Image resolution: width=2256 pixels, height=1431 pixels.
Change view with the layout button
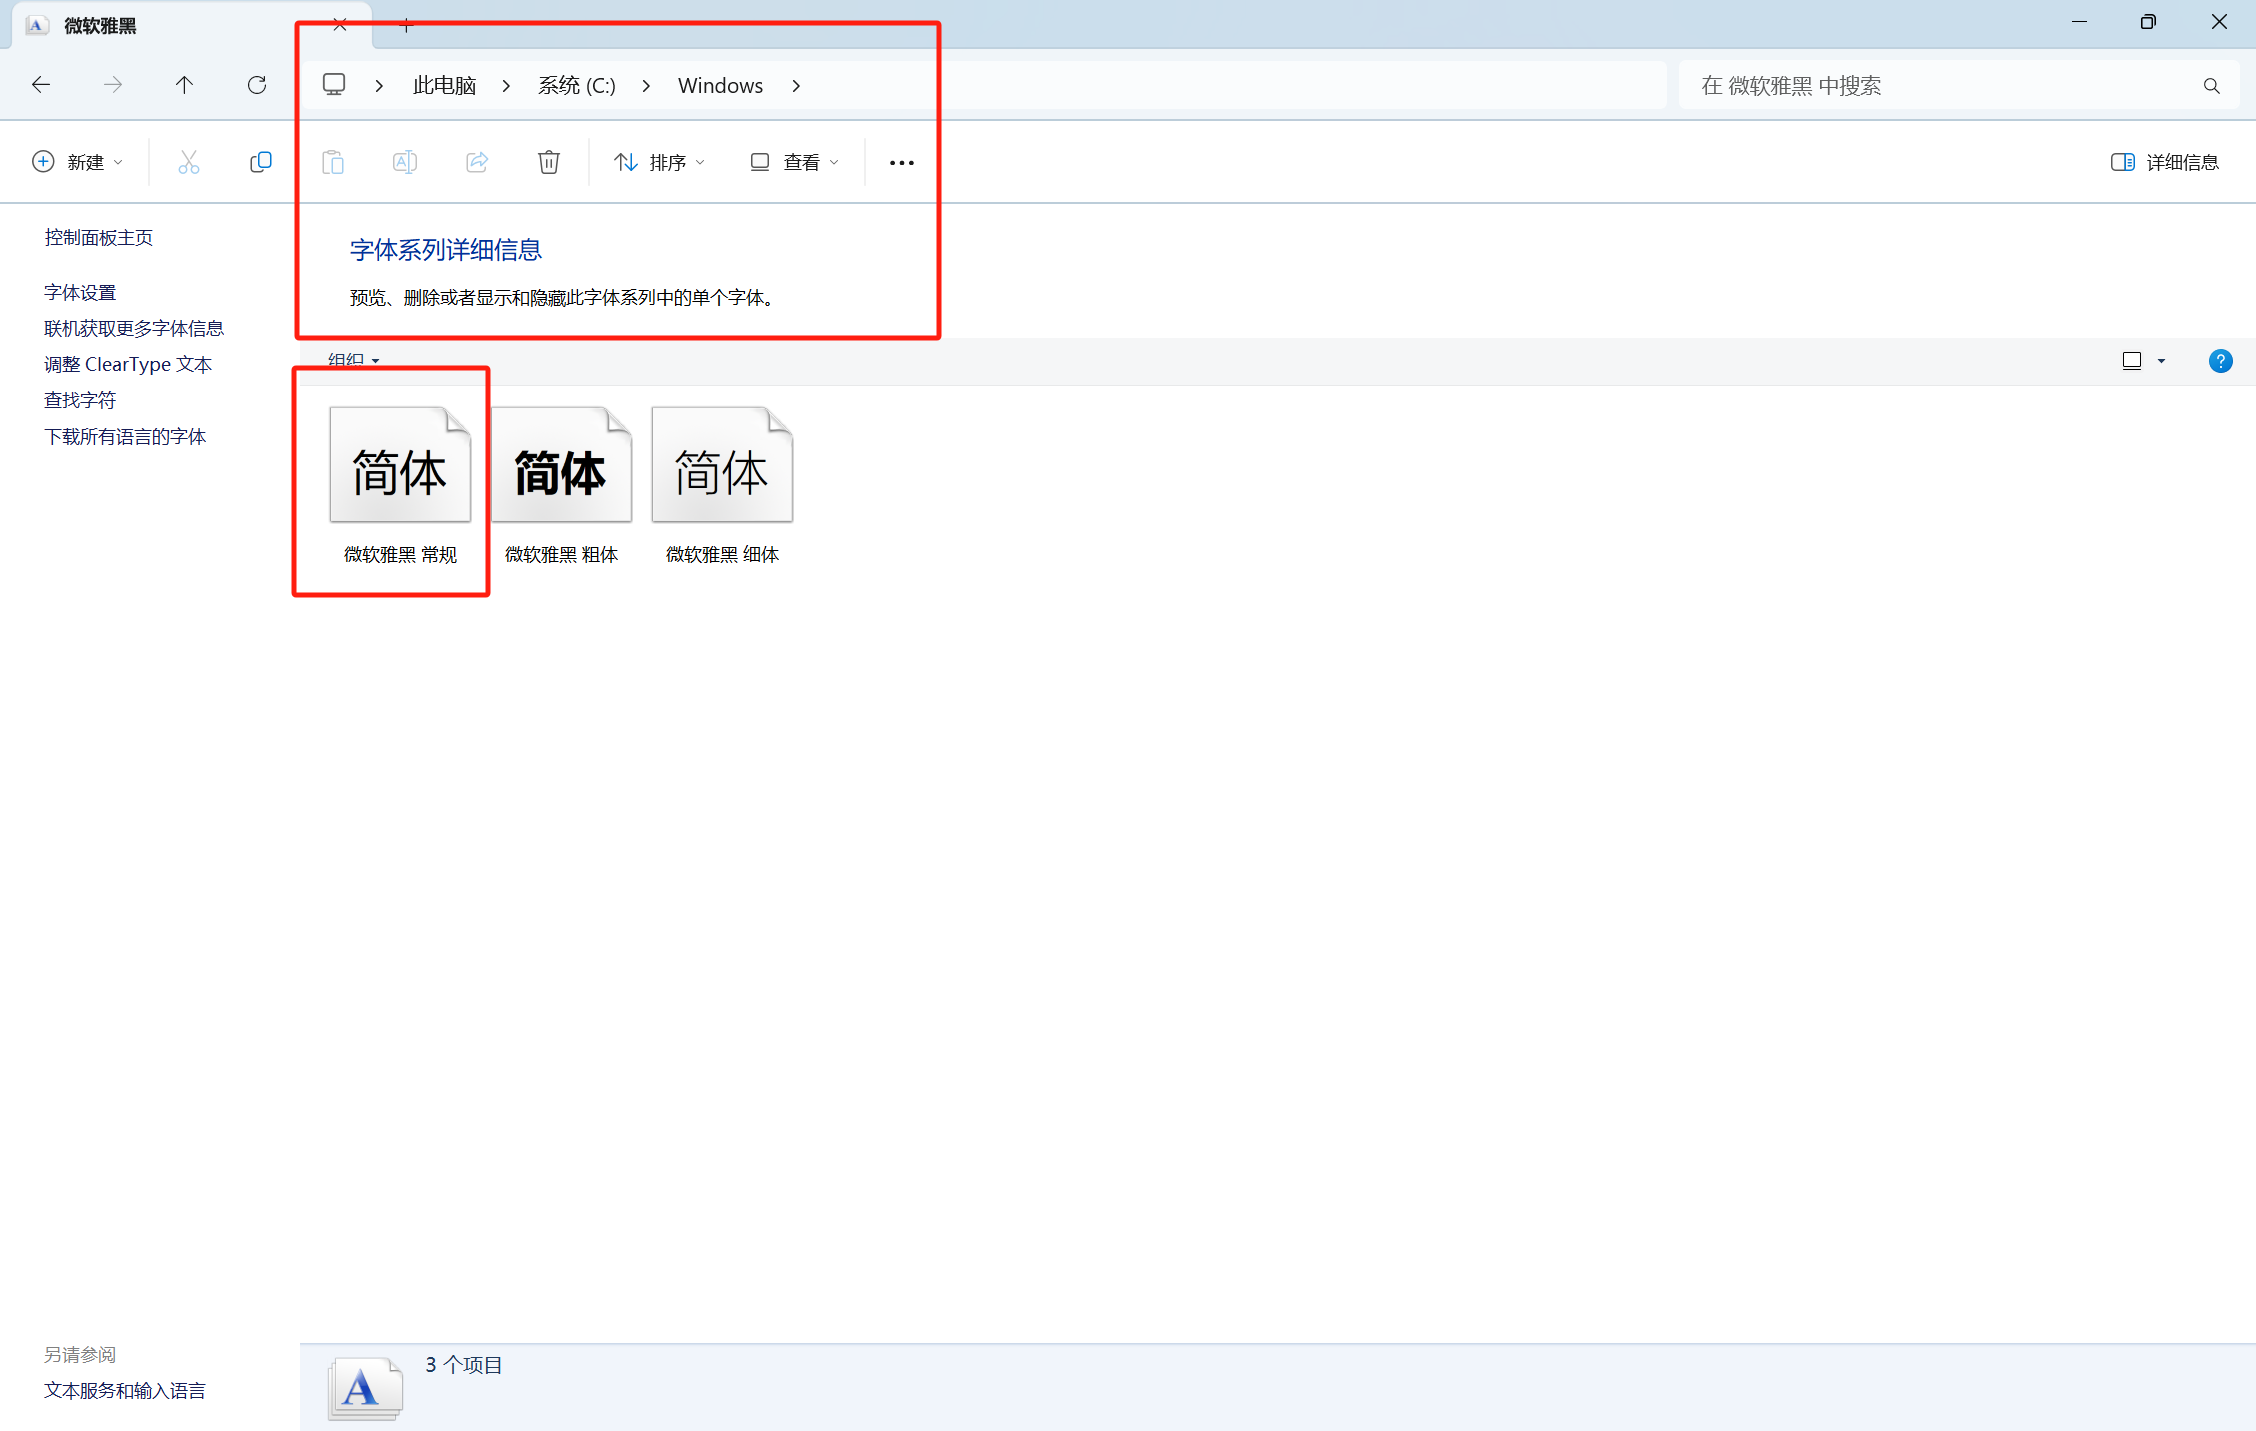pyautogui.click(x=2132, y=361)
